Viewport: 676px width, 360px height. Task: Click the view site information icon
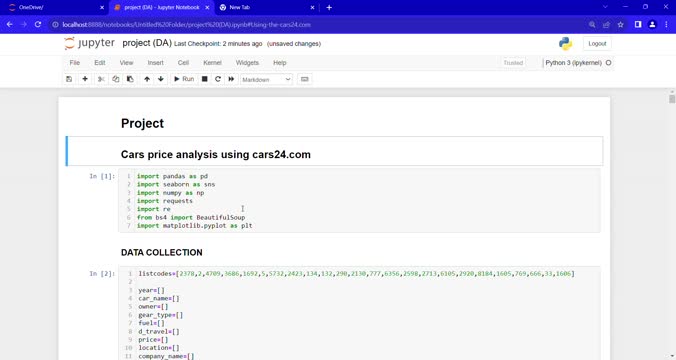click(x=55, y=25)
